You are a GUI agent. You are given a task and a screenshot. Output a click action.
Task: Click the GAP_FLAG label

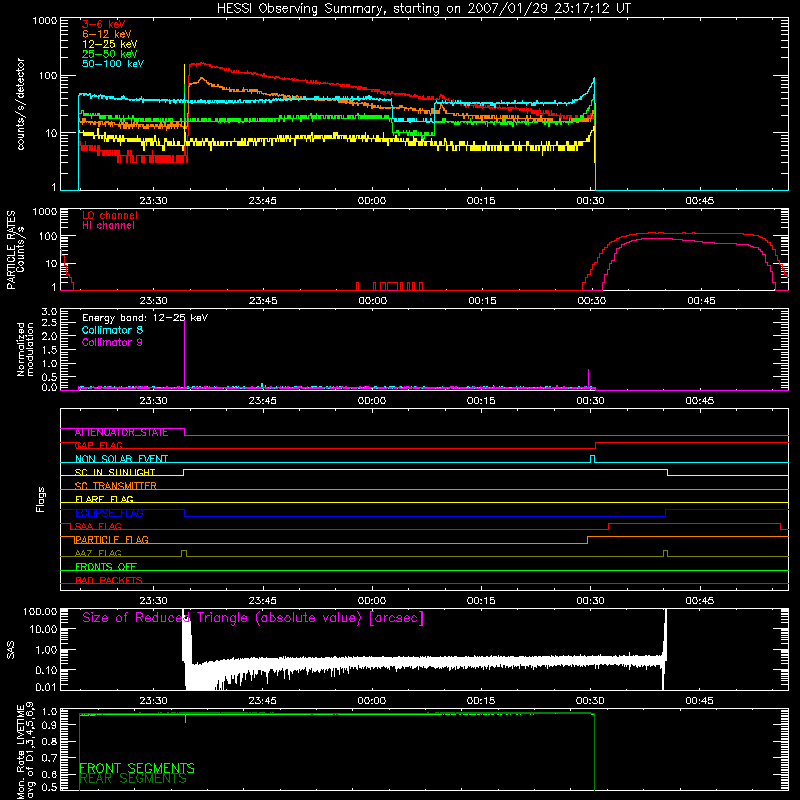[98, 445]
